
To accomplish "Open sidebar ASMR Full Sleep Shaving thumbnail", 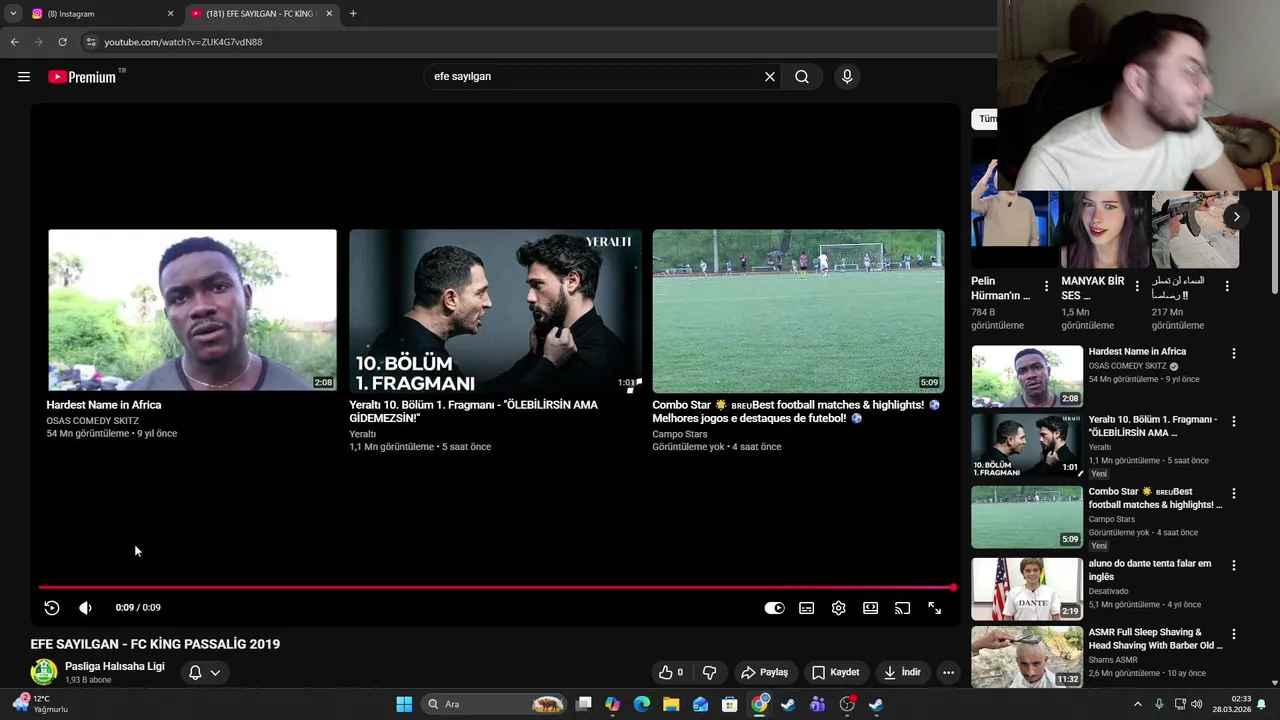I will 1027,657.
